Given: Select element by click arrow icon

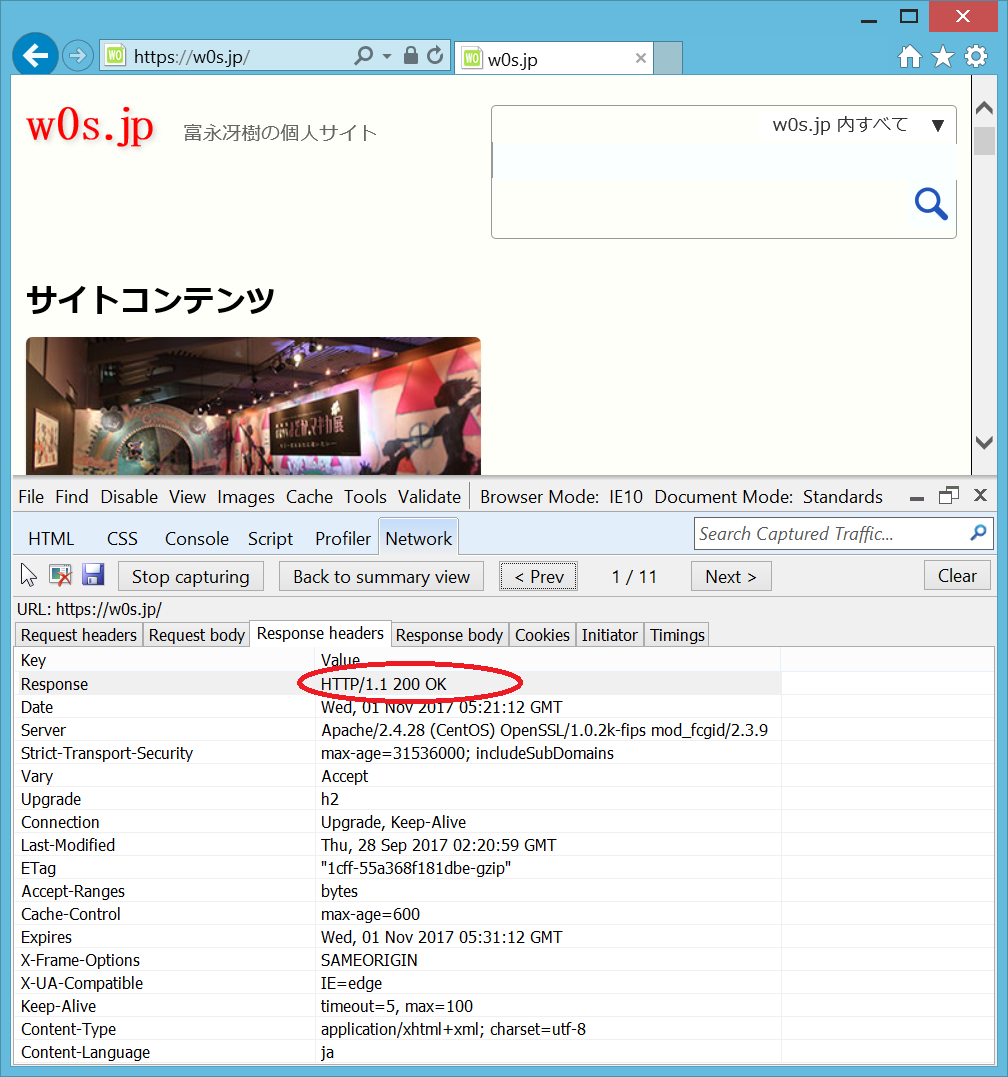Looking at the screenshot, I should click(29, 576).
